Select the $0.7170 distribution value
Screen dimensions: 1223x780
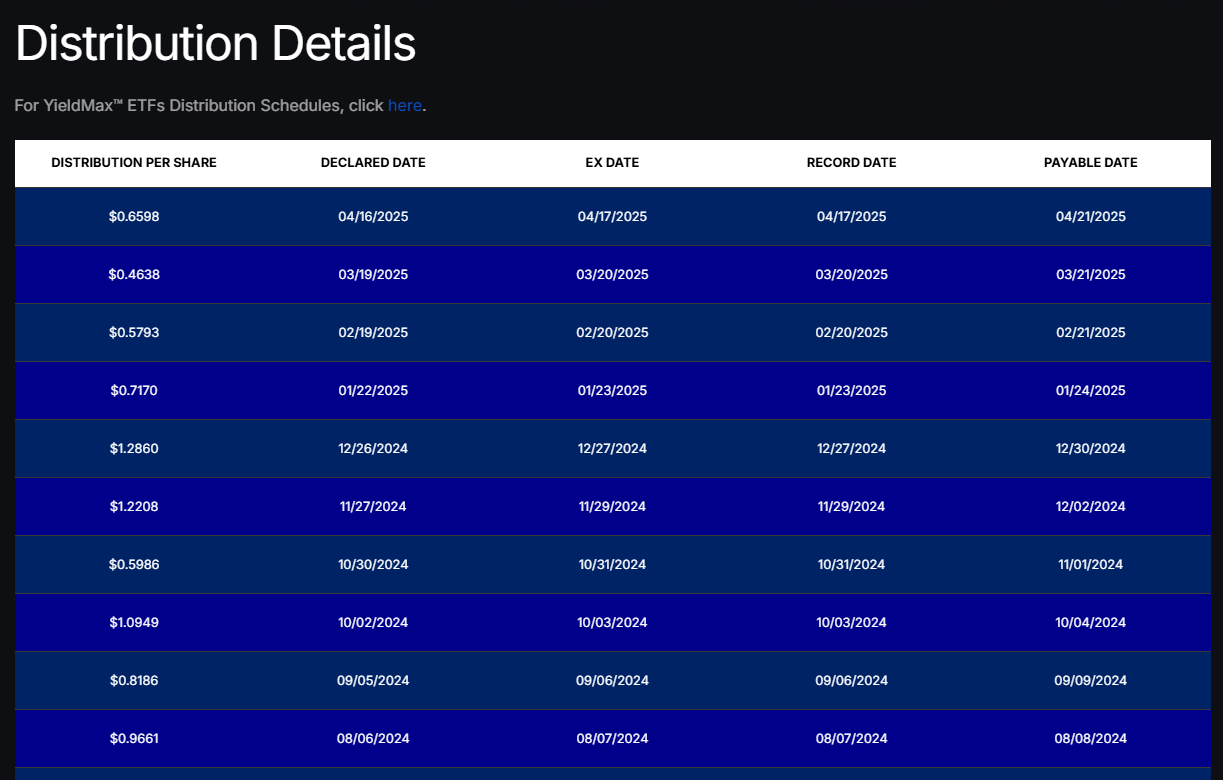134,390
